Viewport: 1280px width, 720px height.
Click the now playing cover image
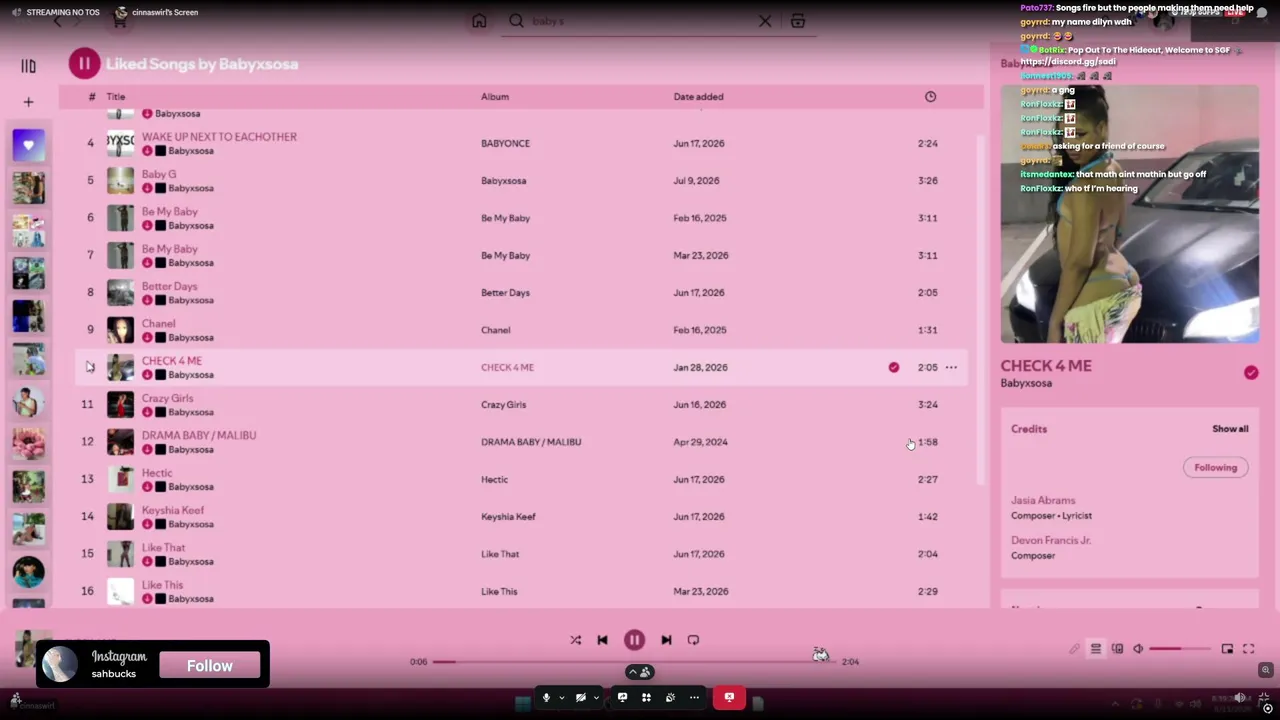click(x=1130, y=214)
